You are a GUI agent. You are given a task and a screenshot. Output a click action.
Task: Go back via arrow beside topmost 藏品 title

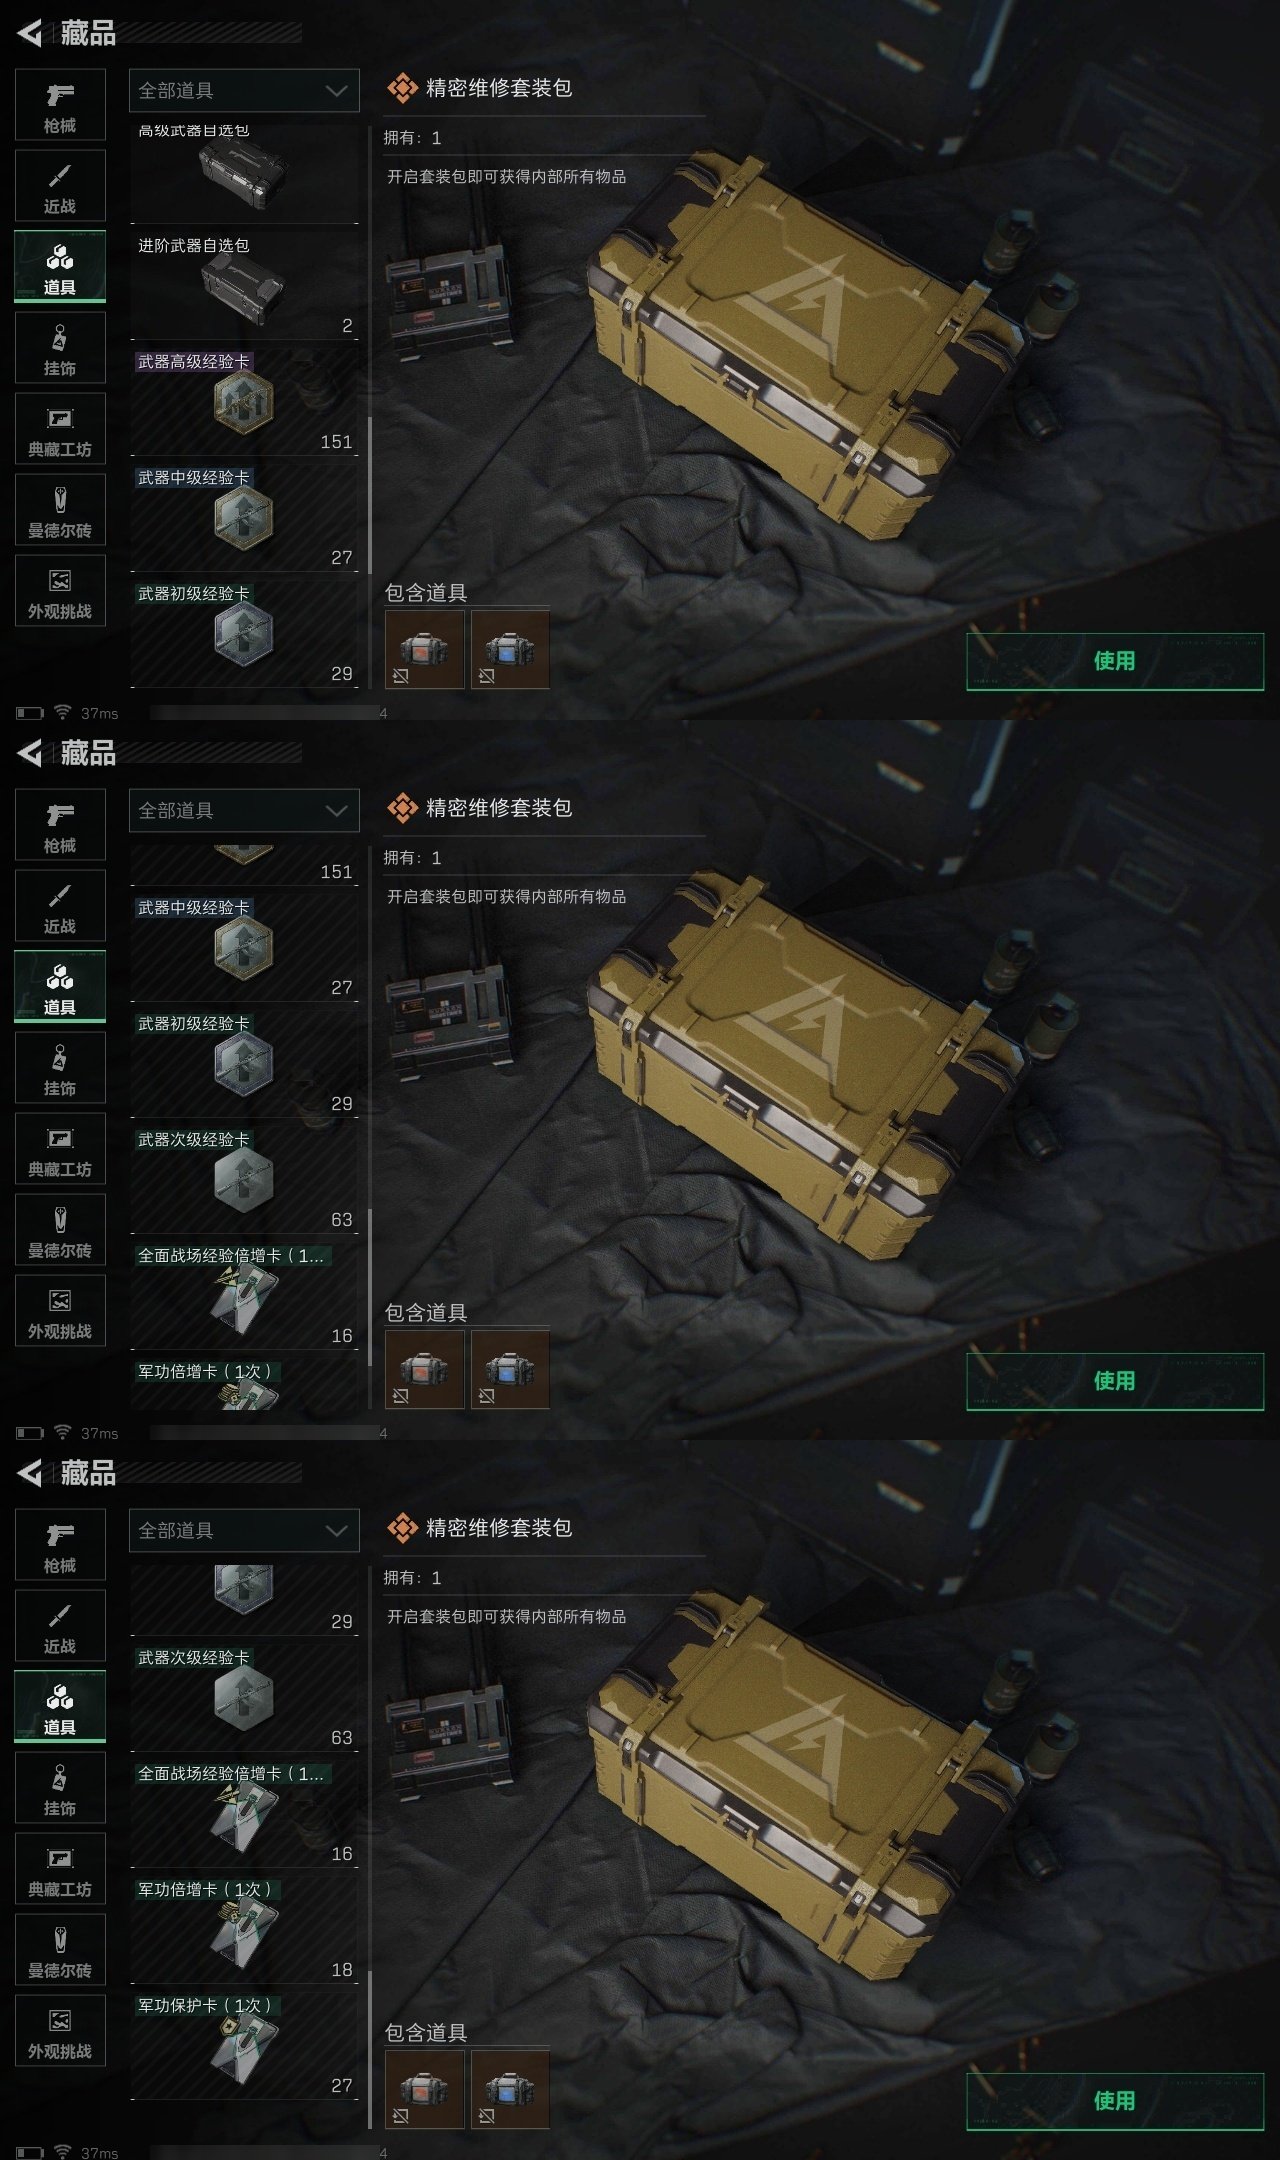[x=30, y=33]
